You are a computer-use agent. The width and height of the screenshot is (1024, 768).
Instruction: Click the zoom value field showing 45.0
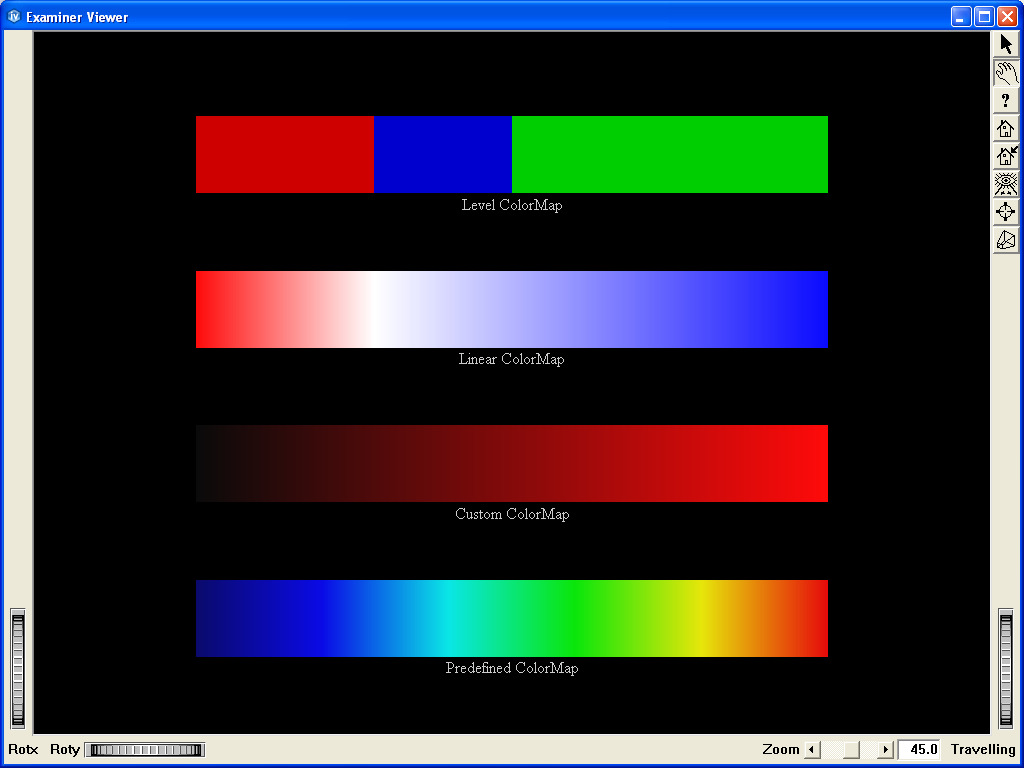919,750
